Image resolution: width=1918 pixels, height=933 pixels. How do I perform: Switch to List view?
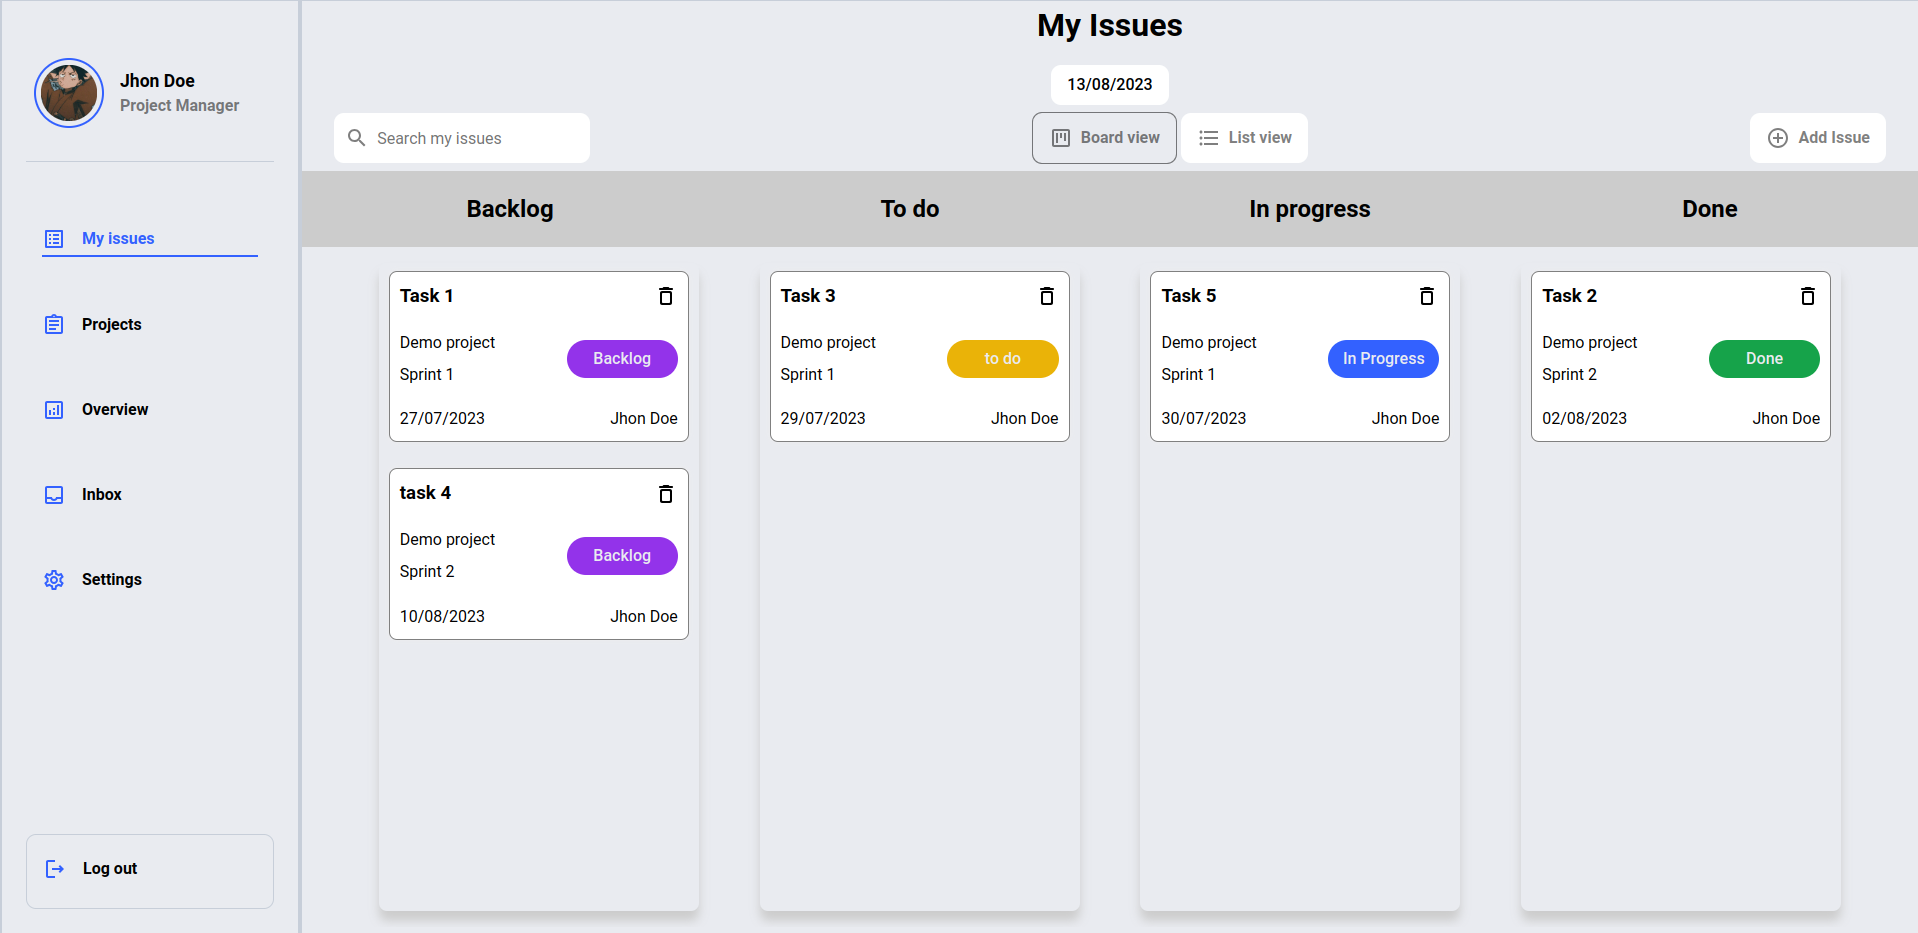click(x=1244, y=138)
